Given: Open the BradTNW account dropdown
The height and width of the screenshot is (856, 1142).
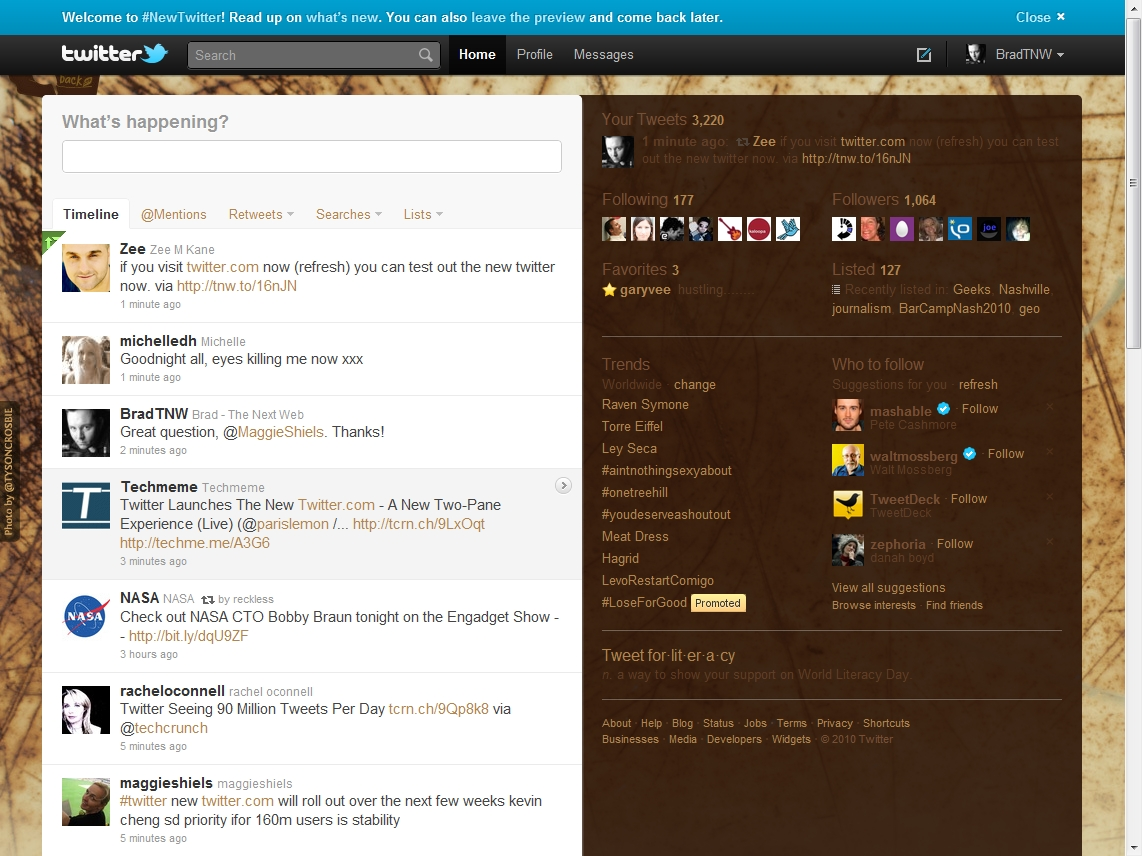Looking at the screenshot, I should 1030,55.
